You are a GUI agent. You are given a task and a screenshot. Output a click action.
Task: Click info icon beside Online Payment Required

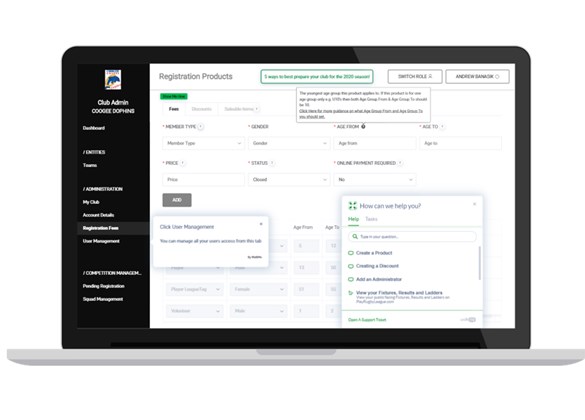[x=400, y=163]
